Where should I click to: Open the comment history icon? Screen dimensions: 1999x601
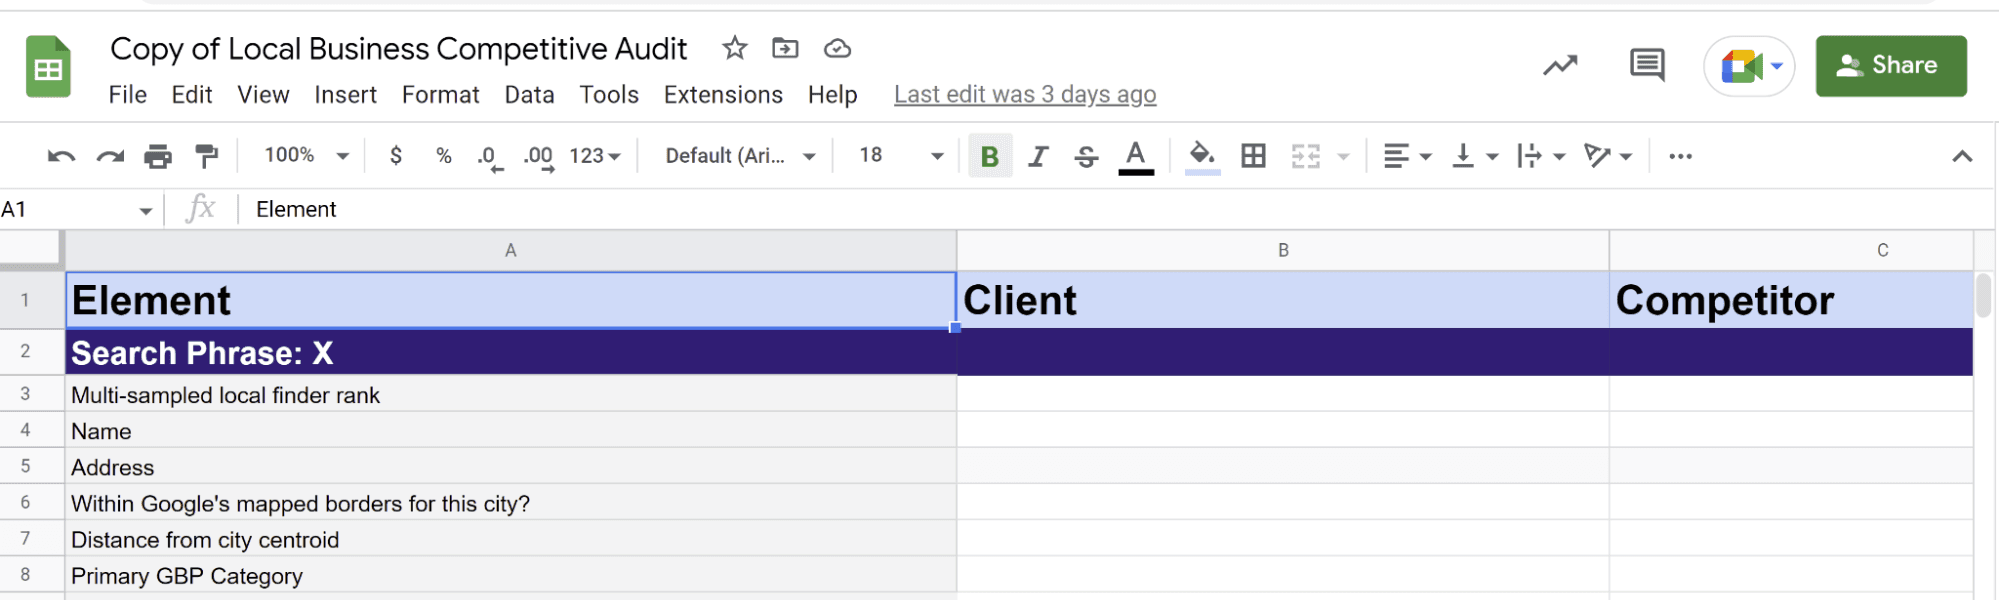[1646, 66]
